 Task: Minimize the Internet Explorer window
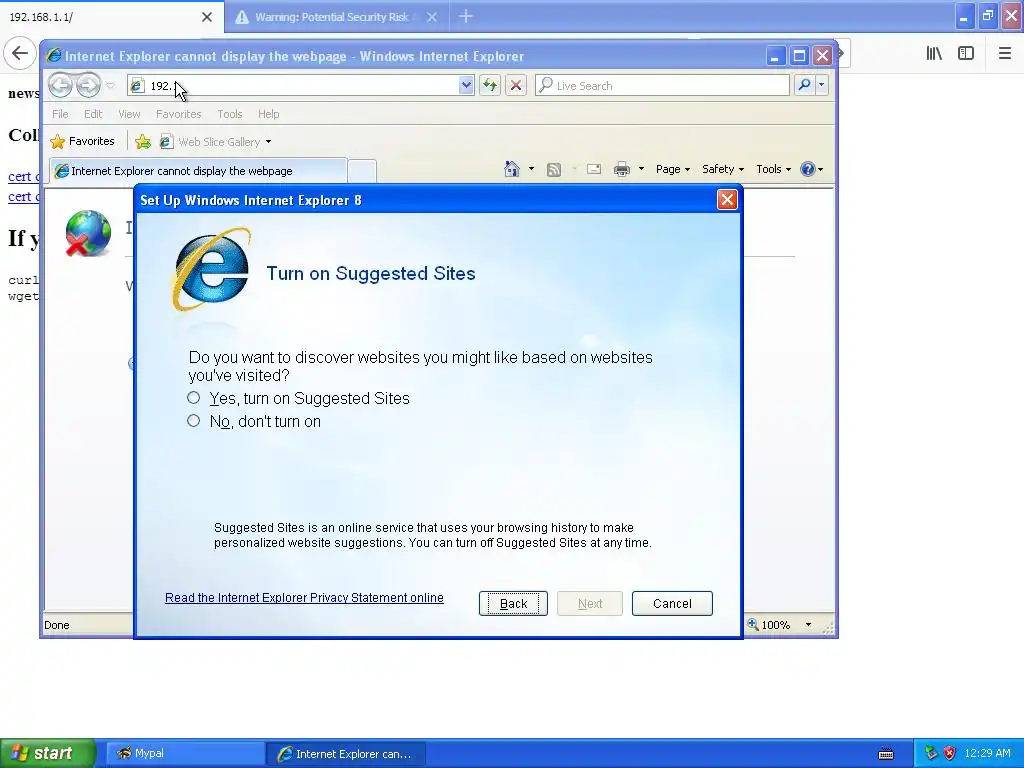click(x=775, y=56)
